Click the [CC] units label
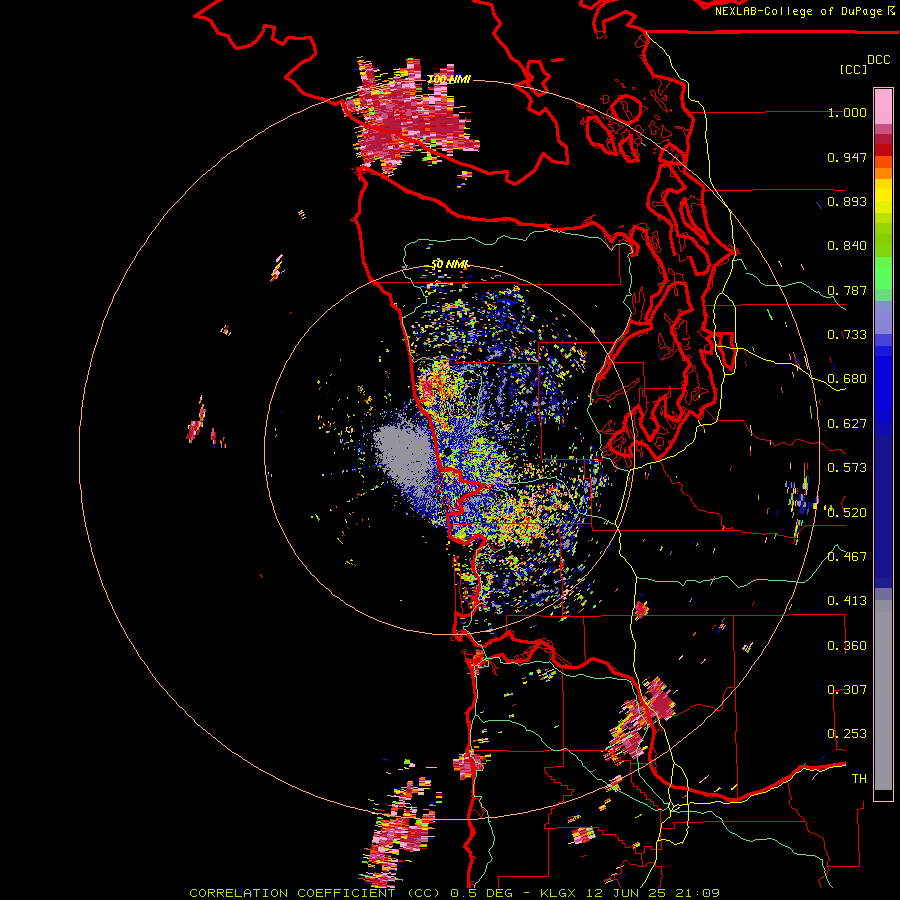The width and height of the screenshot is (900, 900). click(x=853, y=69)
